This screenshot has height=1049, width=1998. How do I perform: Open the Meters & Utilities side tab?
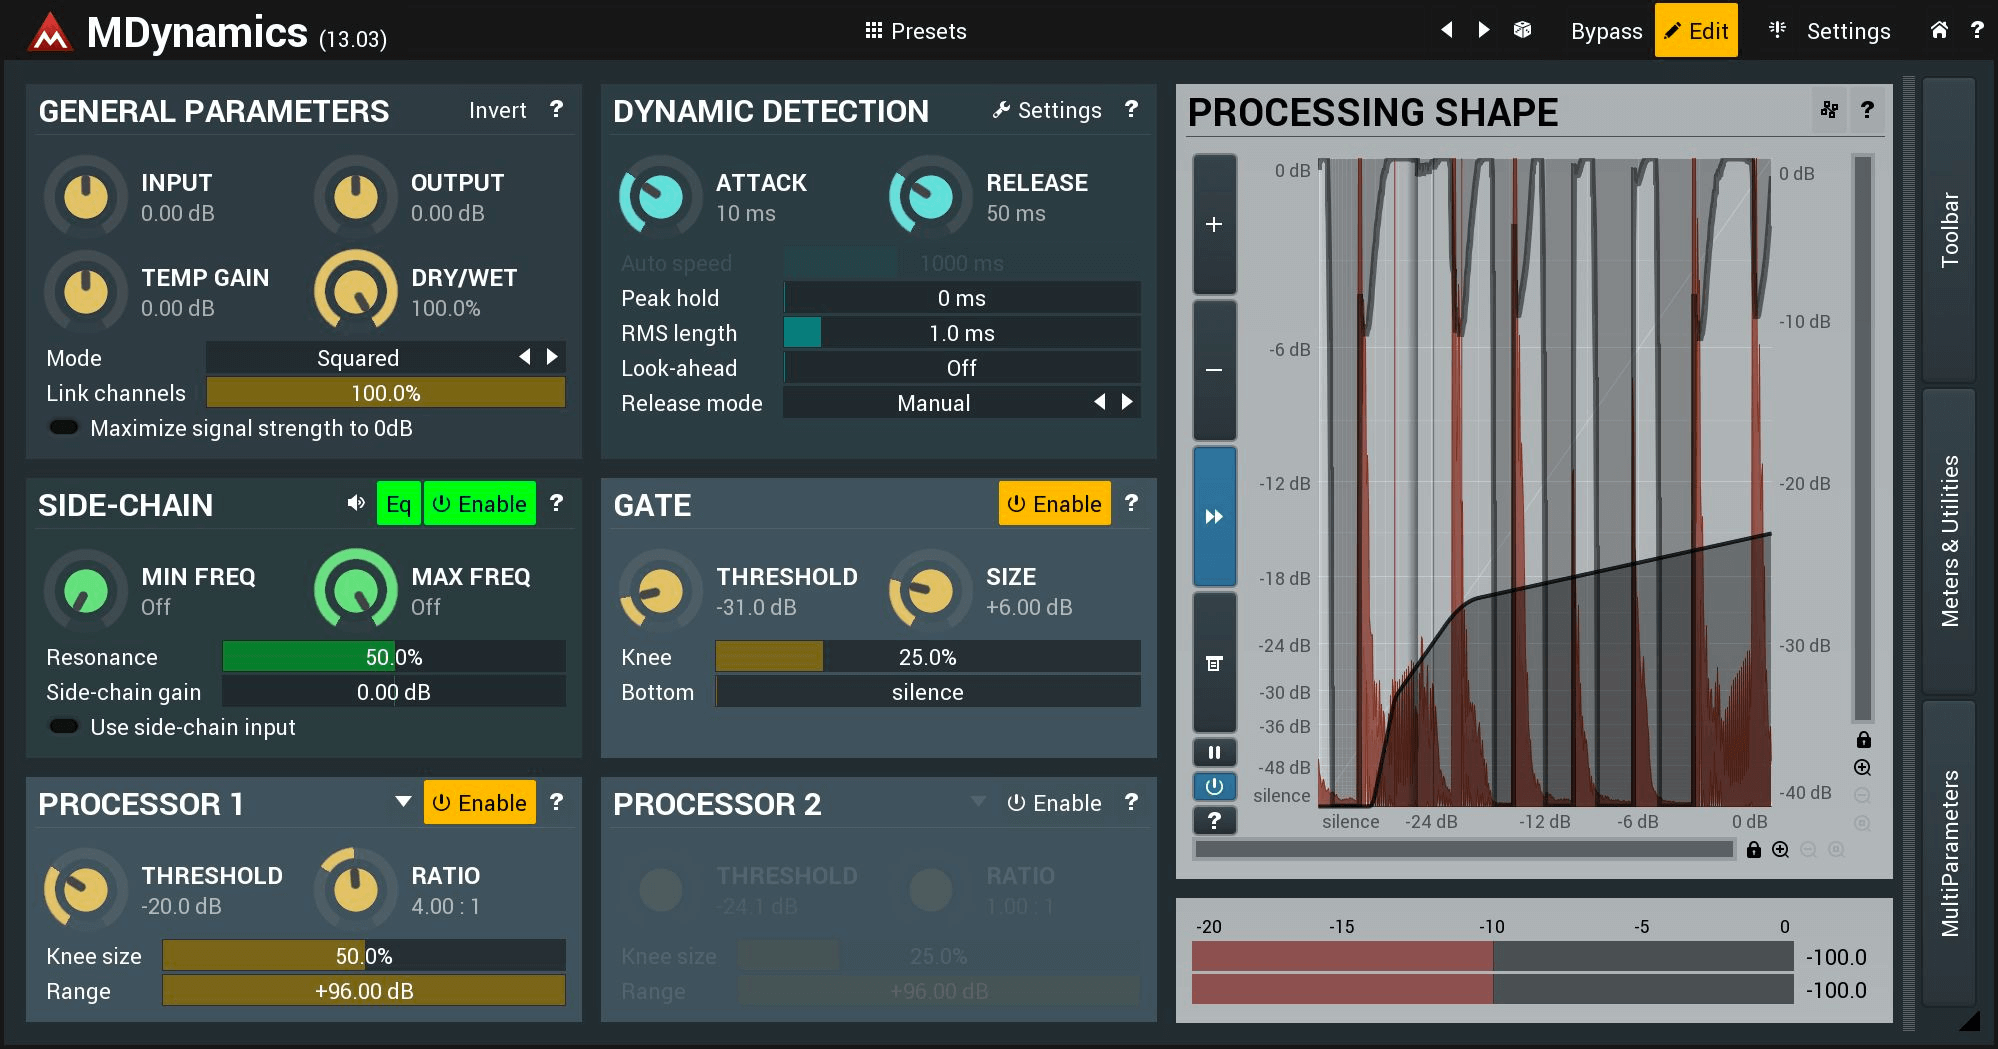pos(1949,541)
